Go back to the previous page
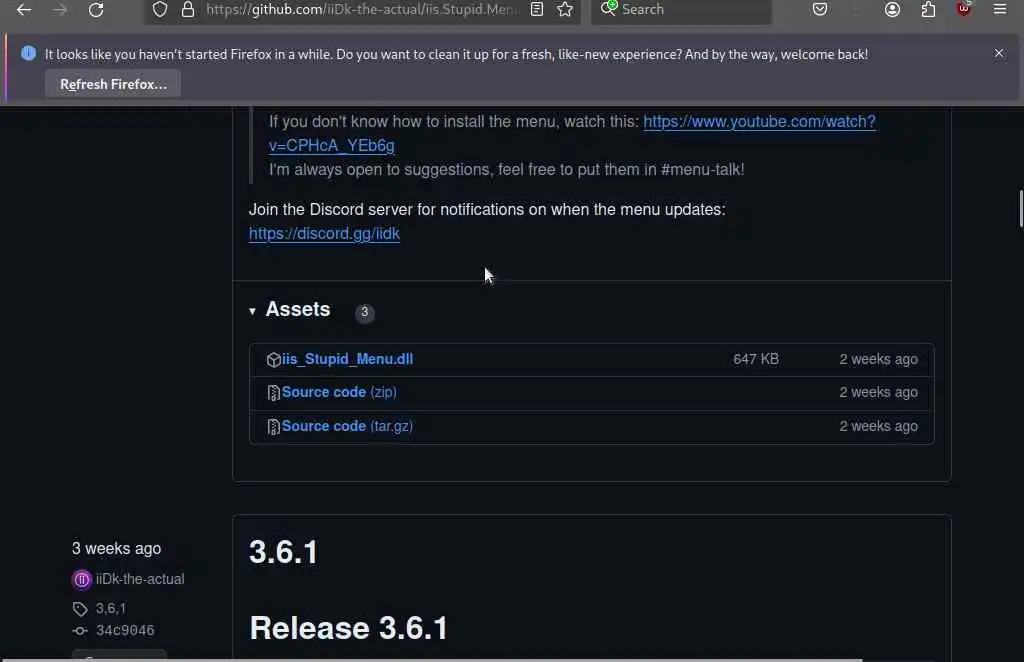This screenshot has width=1024, height=662. [24, 10]
